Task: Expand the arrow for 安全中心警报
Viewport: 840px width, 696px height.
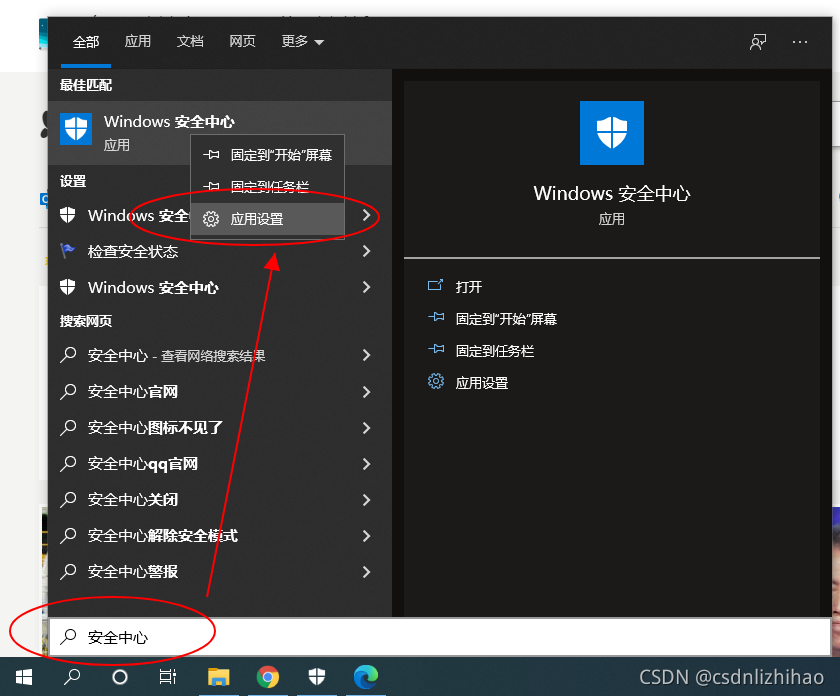Action: point(366,572)
